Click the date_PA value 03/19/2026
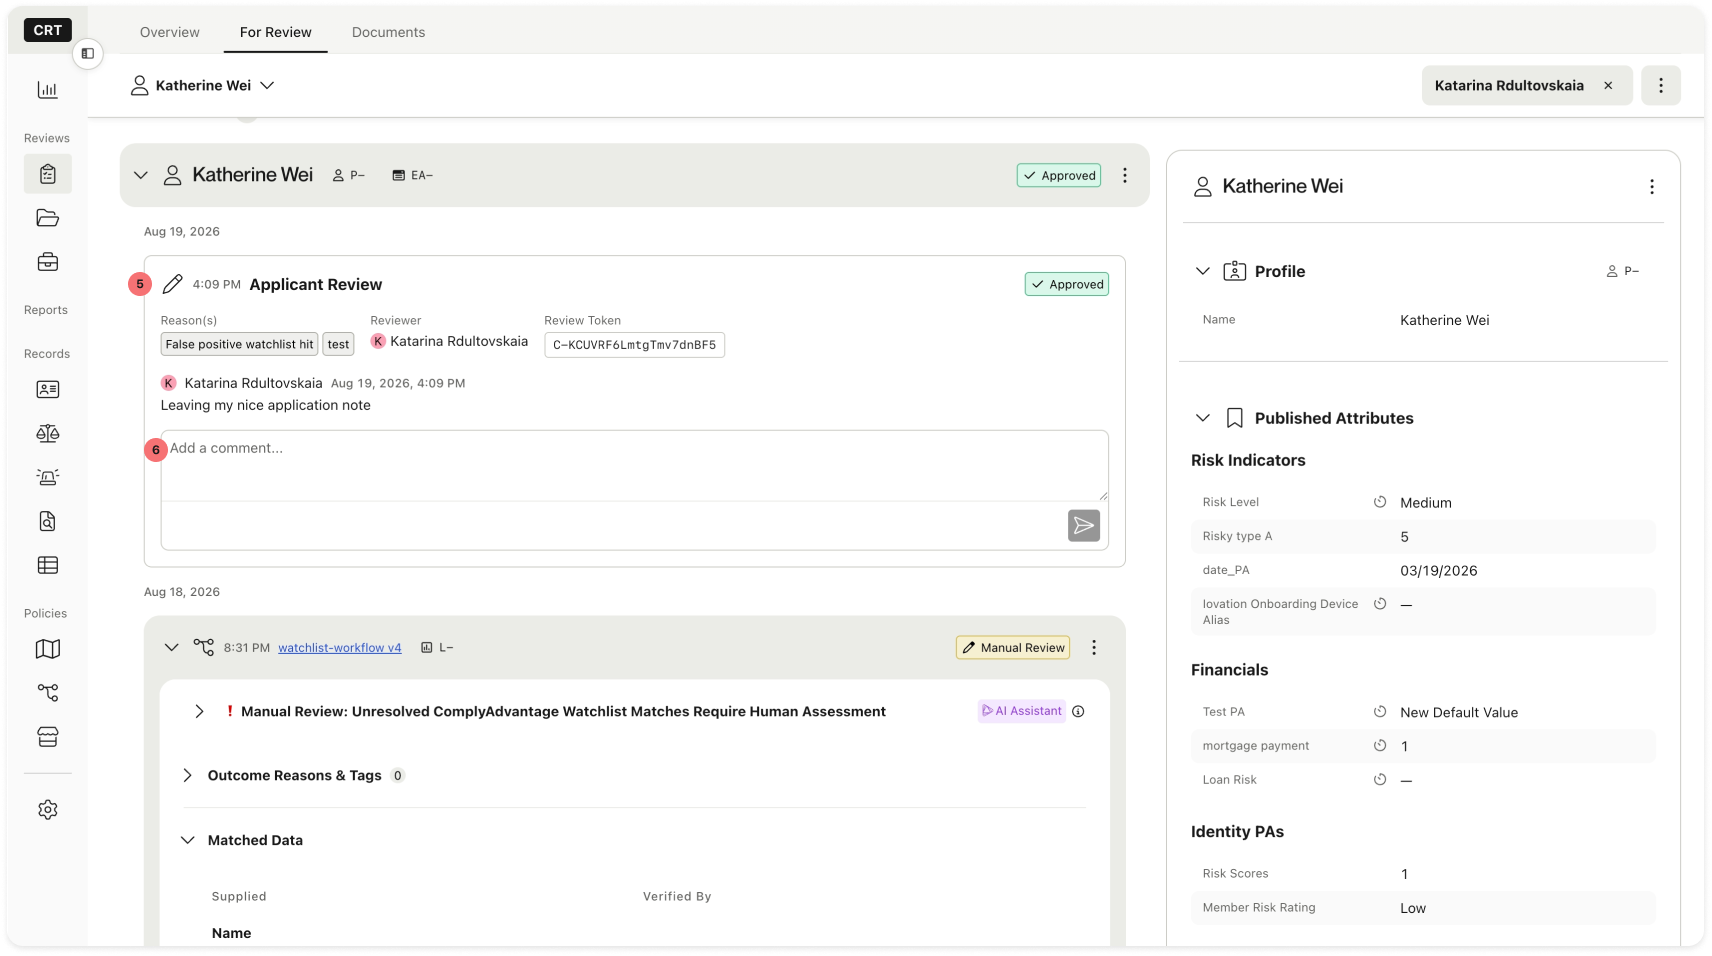Image resolution: width=1712 pixels, height=956 pixels. coord(1438,571)
